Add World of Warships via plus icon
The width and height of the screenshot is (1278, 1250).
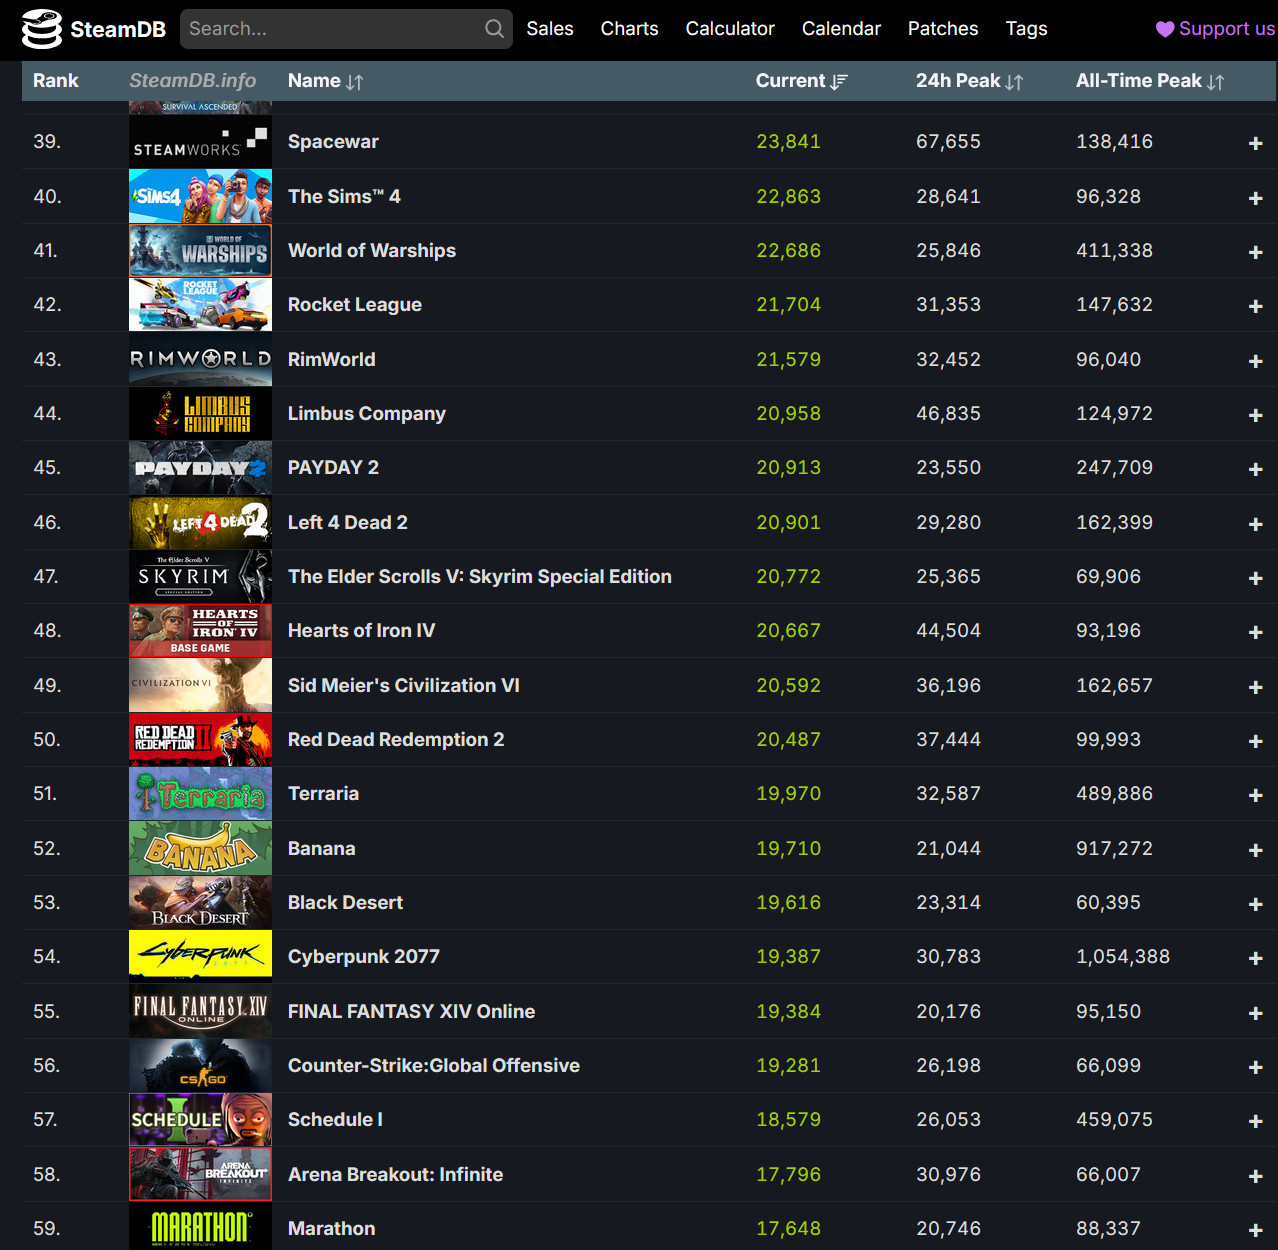tap(1256, 252)
